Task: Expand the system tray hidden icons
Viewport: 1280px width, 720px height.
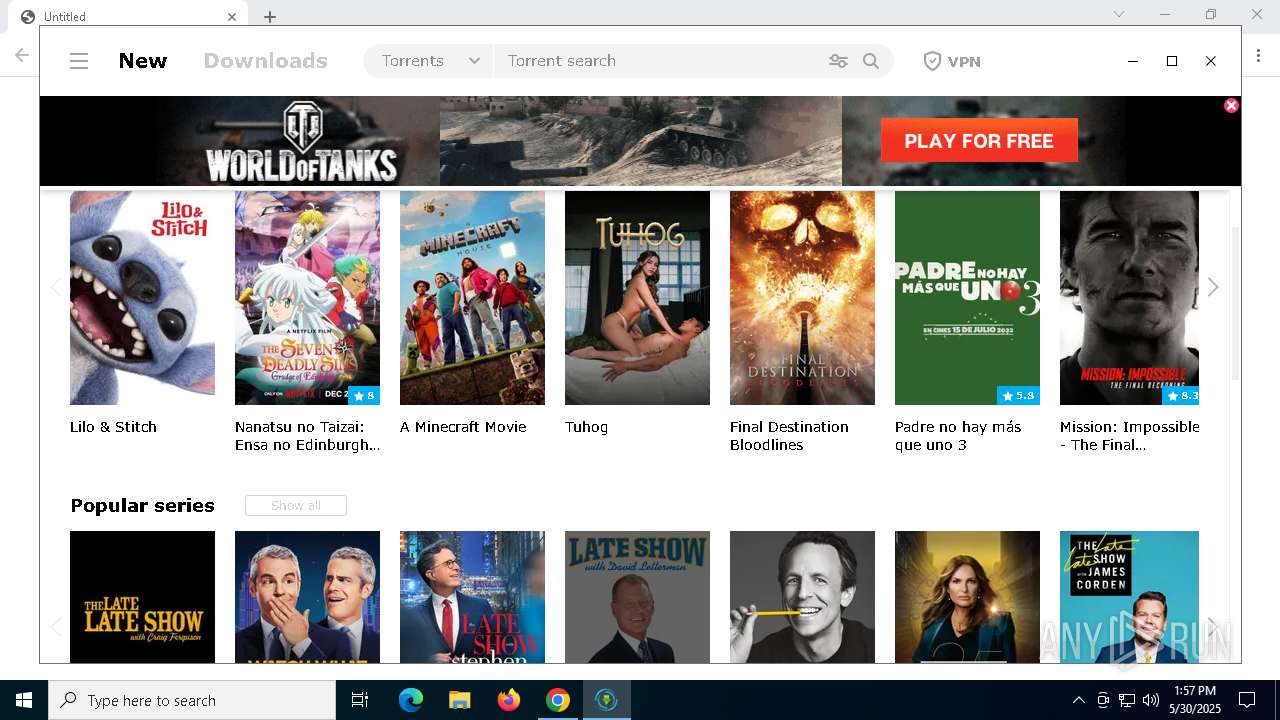Action: 1078,700
